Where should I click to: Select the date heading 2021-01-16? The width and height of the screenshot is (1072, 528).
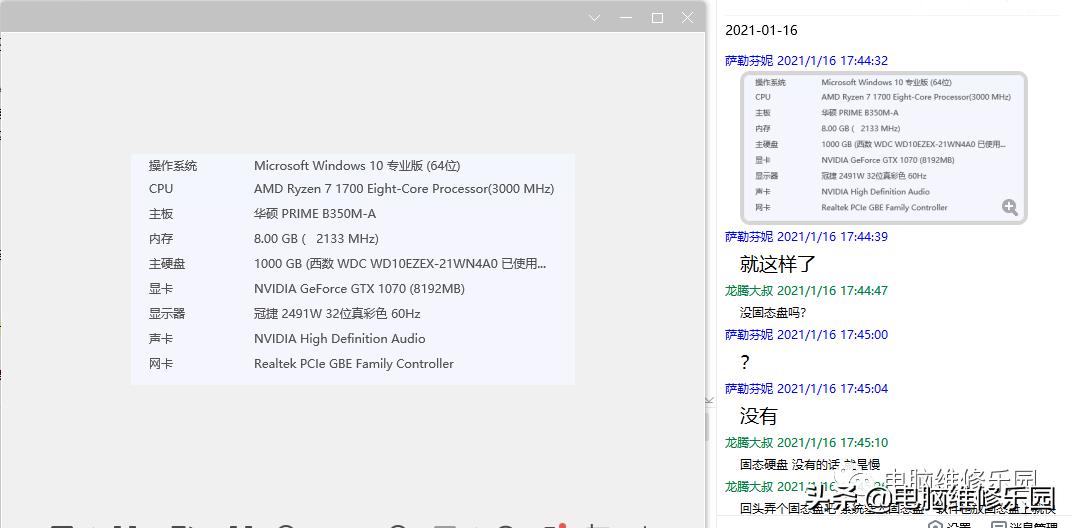(x=761, y=30)
